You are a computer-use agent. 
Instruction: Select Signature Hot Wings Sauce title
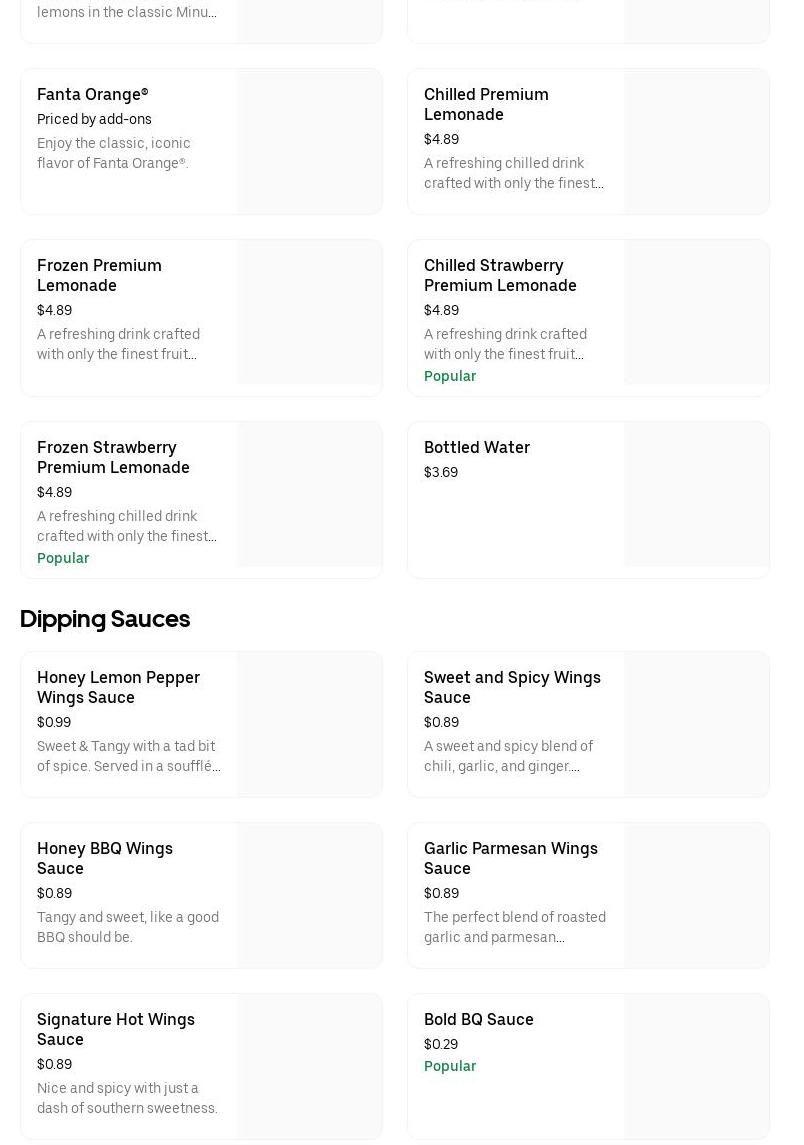click(x=116, y=1029)
